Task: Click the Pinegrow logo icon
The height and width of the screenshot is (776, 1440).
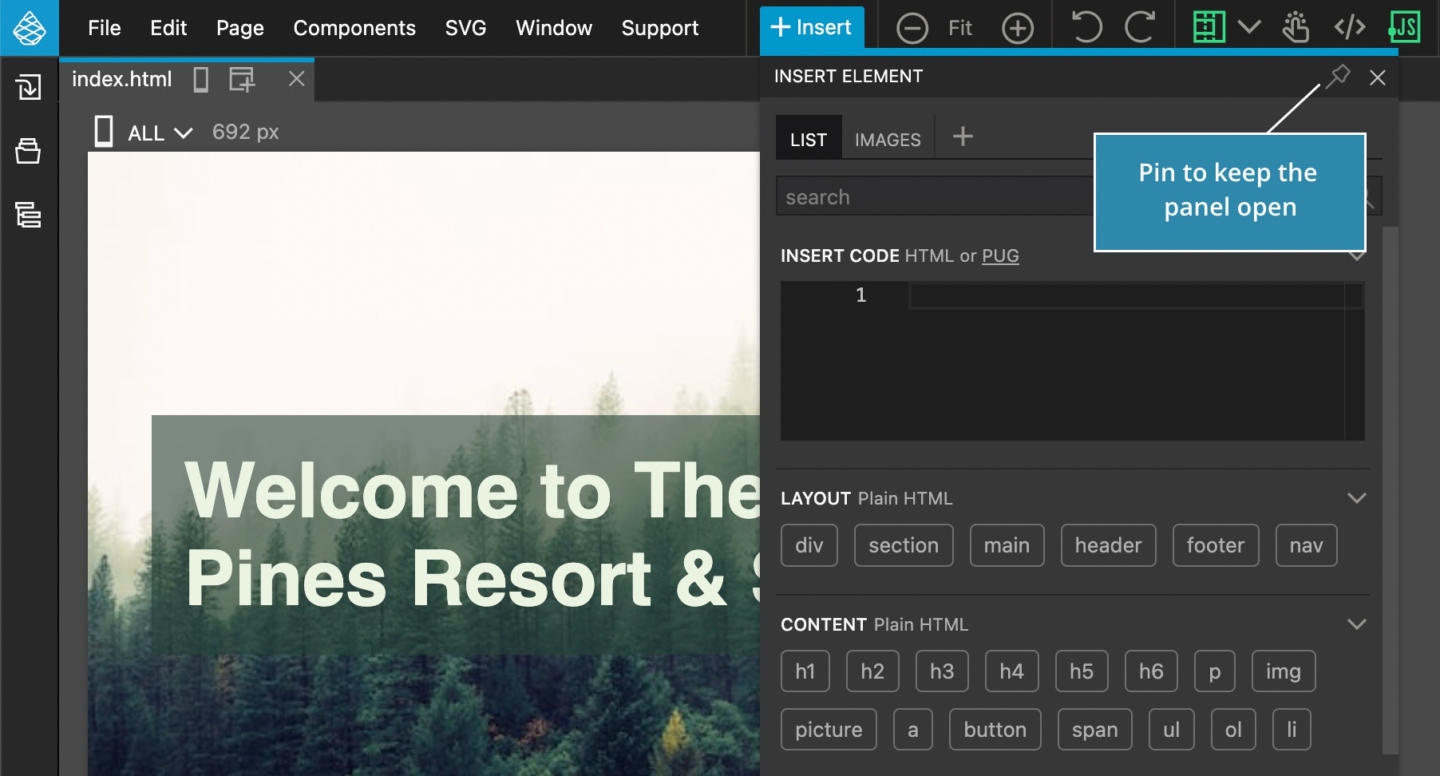Action: point(30,27)
